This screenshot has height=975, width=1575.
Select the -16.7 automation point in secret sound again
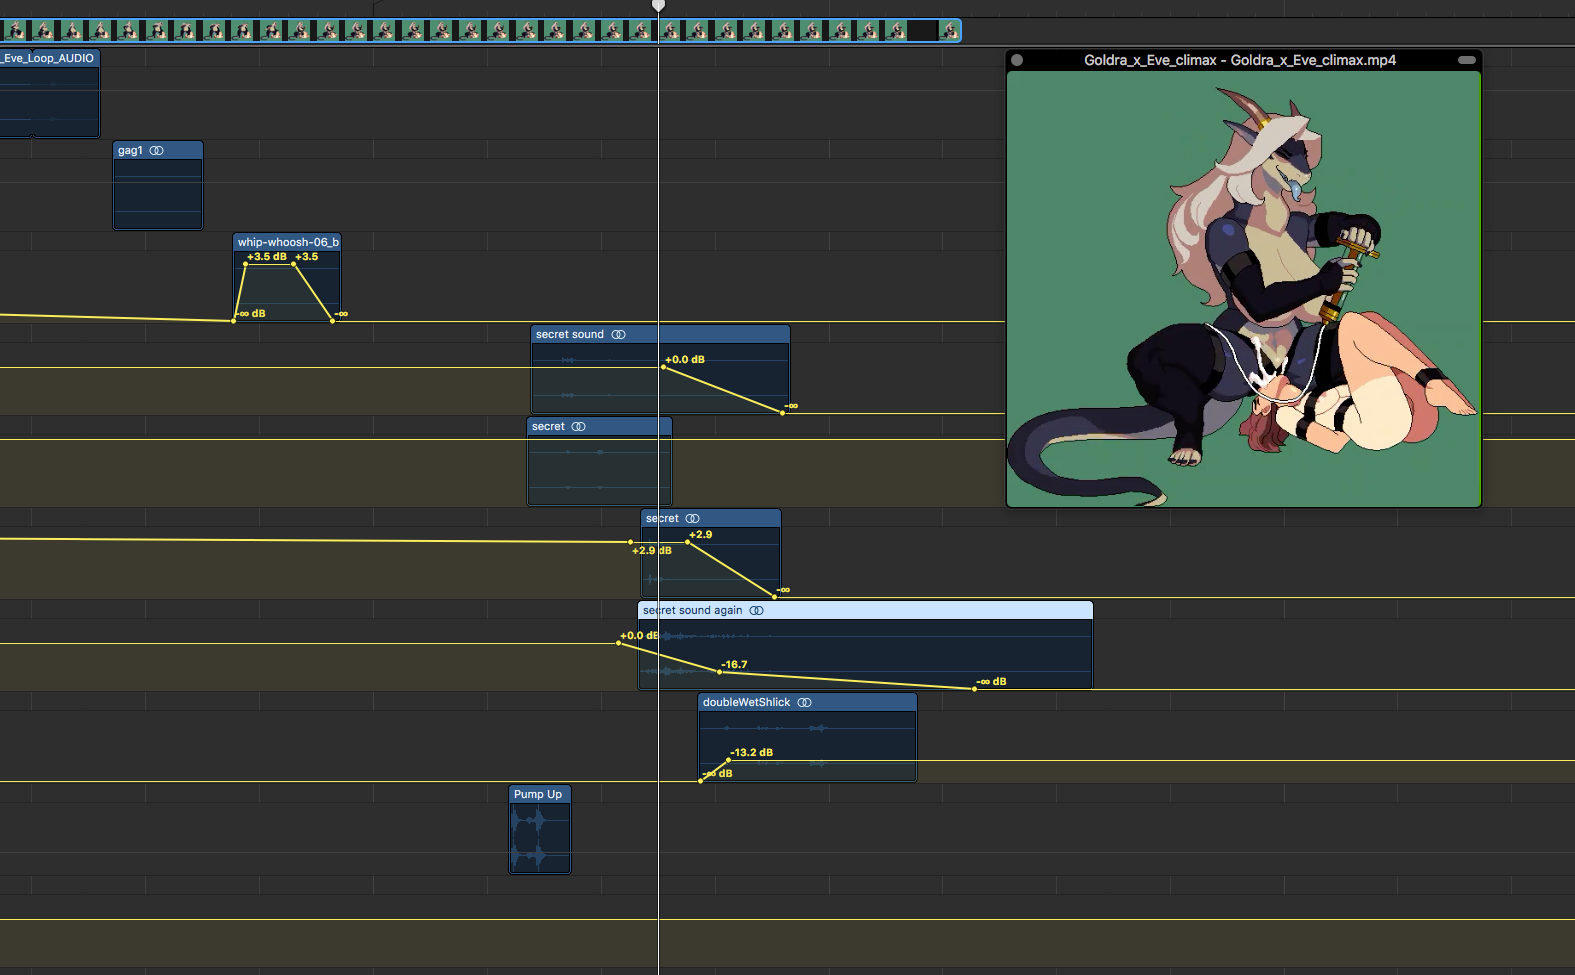point(719,672)
